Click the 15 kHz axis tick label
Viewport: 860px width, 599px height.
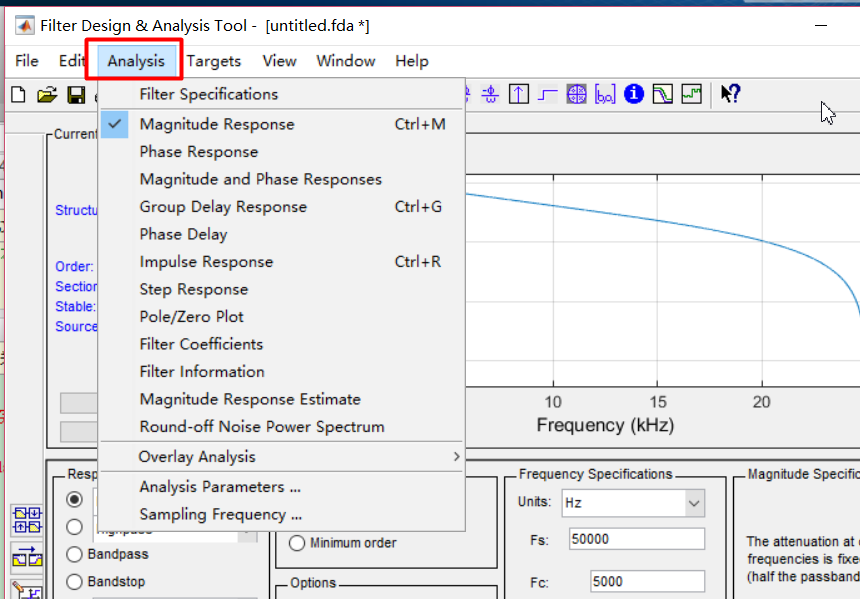click(x=658, y=402)
